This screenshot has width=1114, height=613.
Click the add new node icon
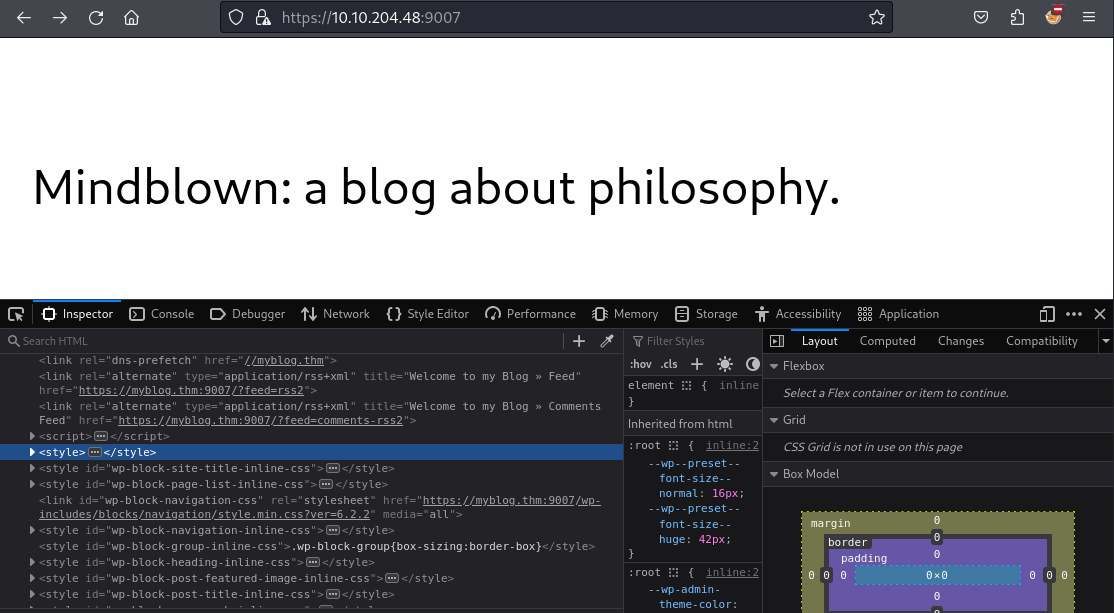[579, 341]
